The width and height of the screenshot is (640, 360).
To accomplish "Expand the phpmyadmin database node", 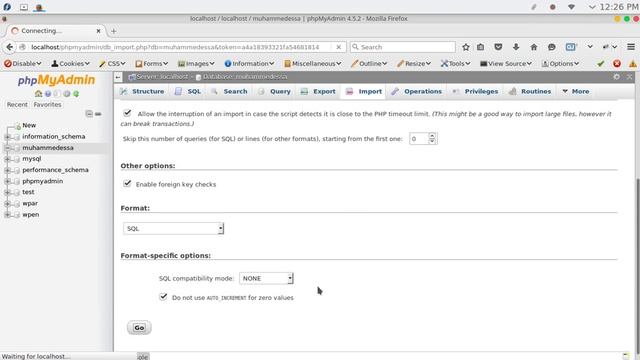I will coord(7,181).
